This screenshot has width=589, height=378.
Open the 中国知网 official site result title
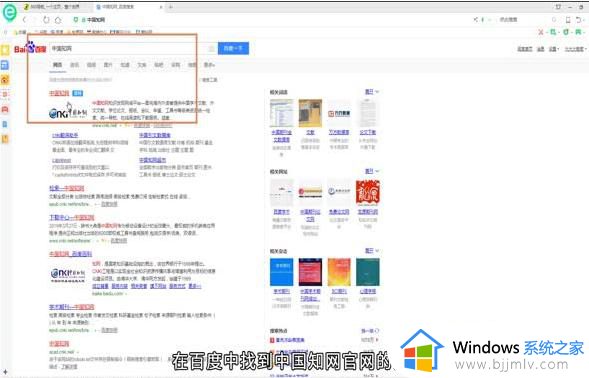click(x=59, y=93)
